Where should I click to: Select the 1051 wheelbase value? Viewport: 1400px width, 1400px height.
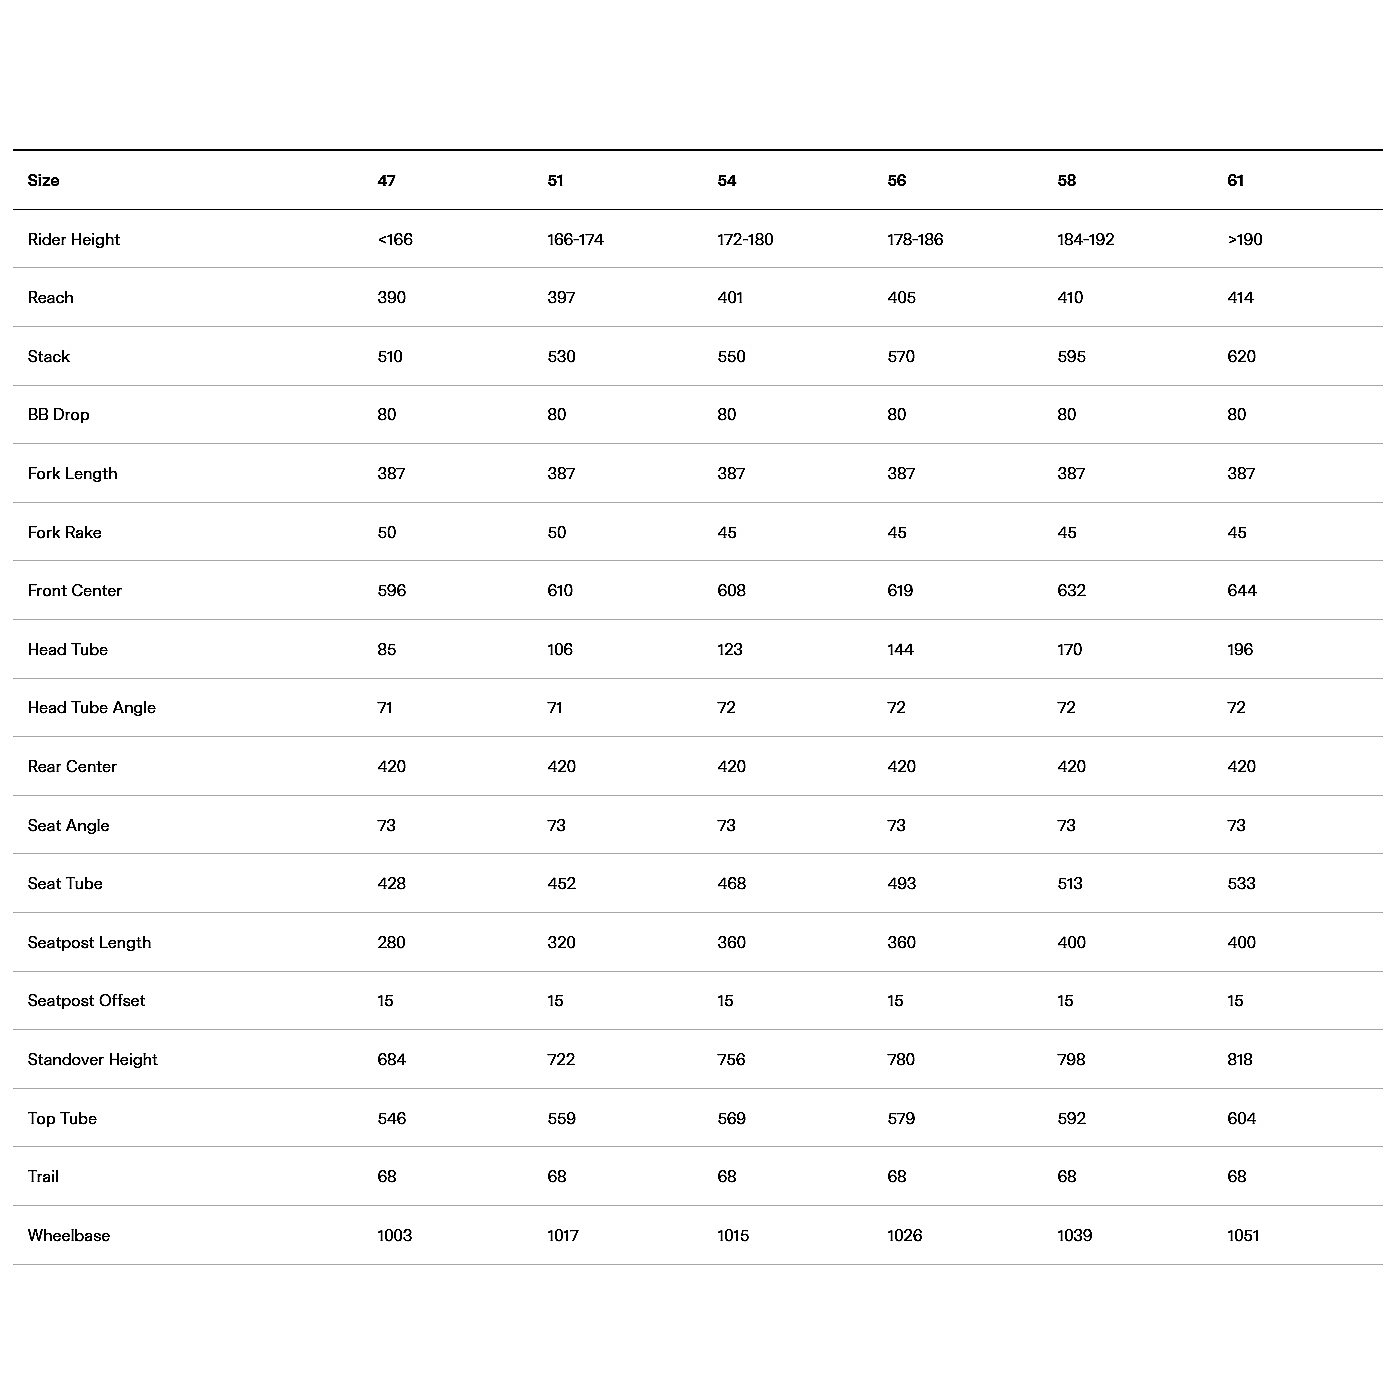pos(1243,1235)
